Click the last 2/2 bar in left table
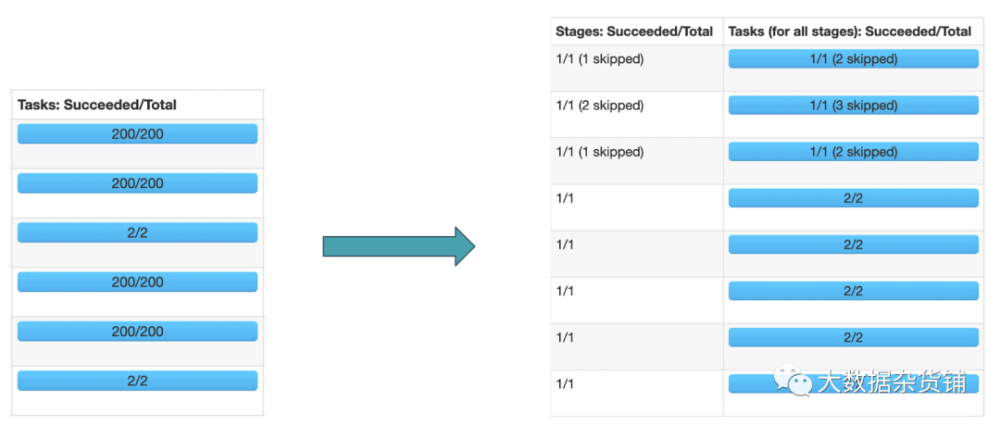 (137, 381)
